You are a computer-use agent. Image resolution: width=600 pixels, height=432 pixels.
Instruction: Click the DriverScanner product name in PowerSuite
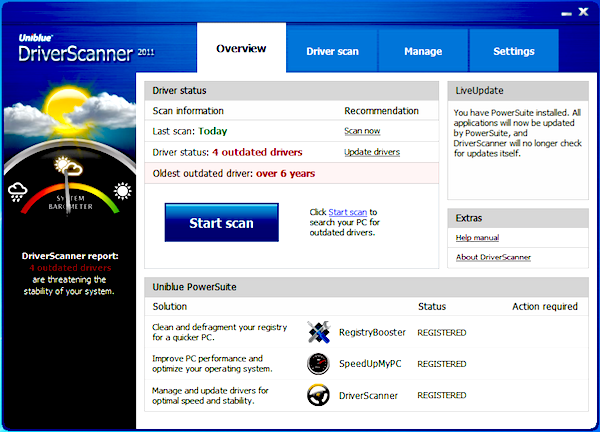tap(368, 396)
